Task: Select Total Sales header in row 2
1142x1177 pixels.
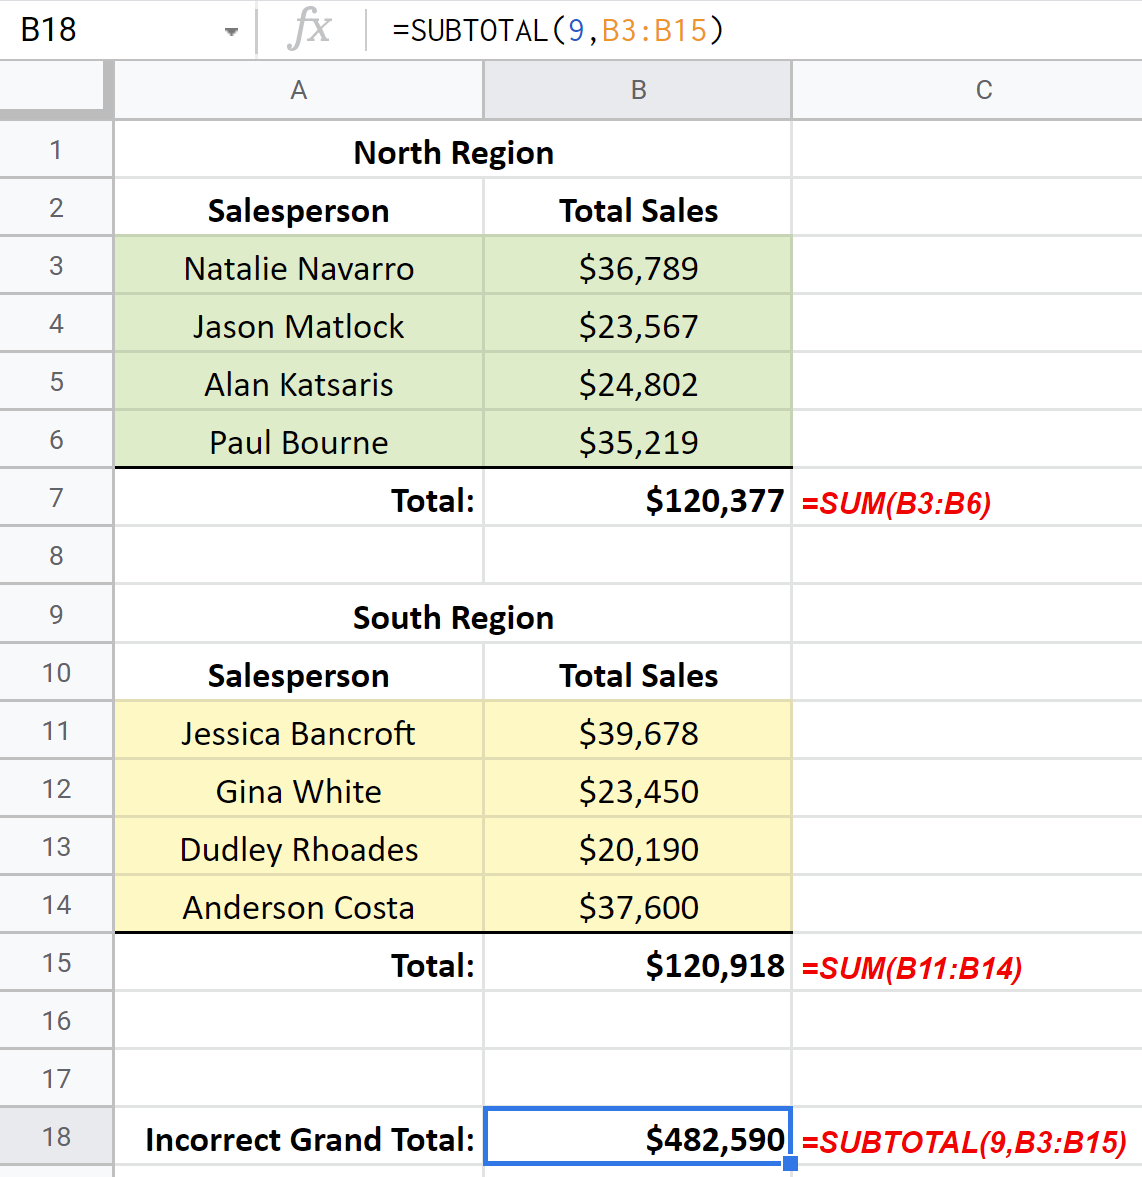Action: coord(638,209)
